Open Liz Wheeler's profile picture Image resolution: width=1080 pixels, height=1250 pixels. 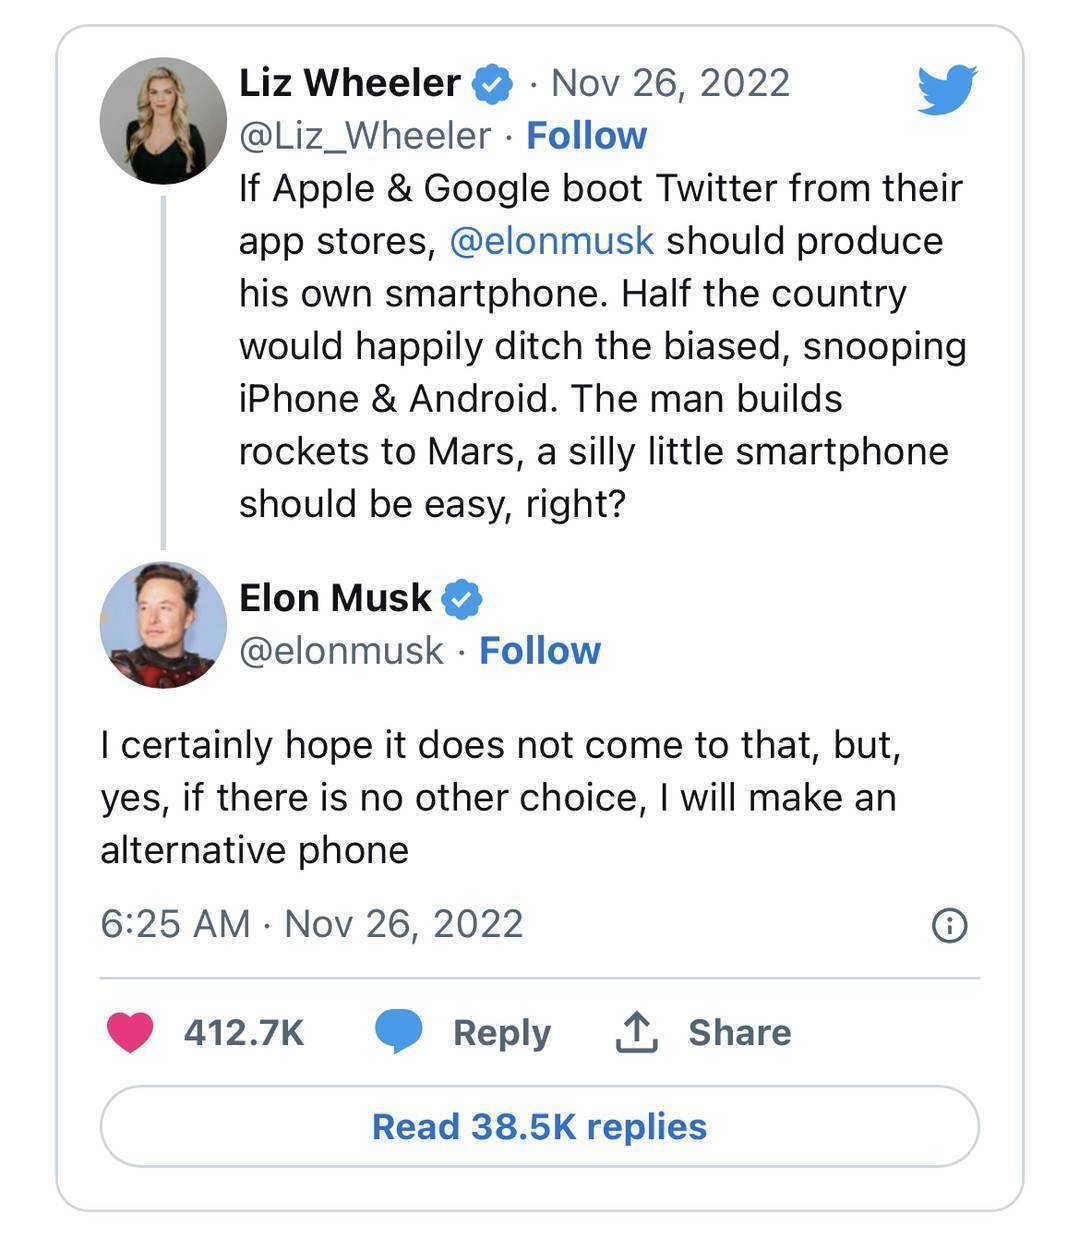point(163,121)
